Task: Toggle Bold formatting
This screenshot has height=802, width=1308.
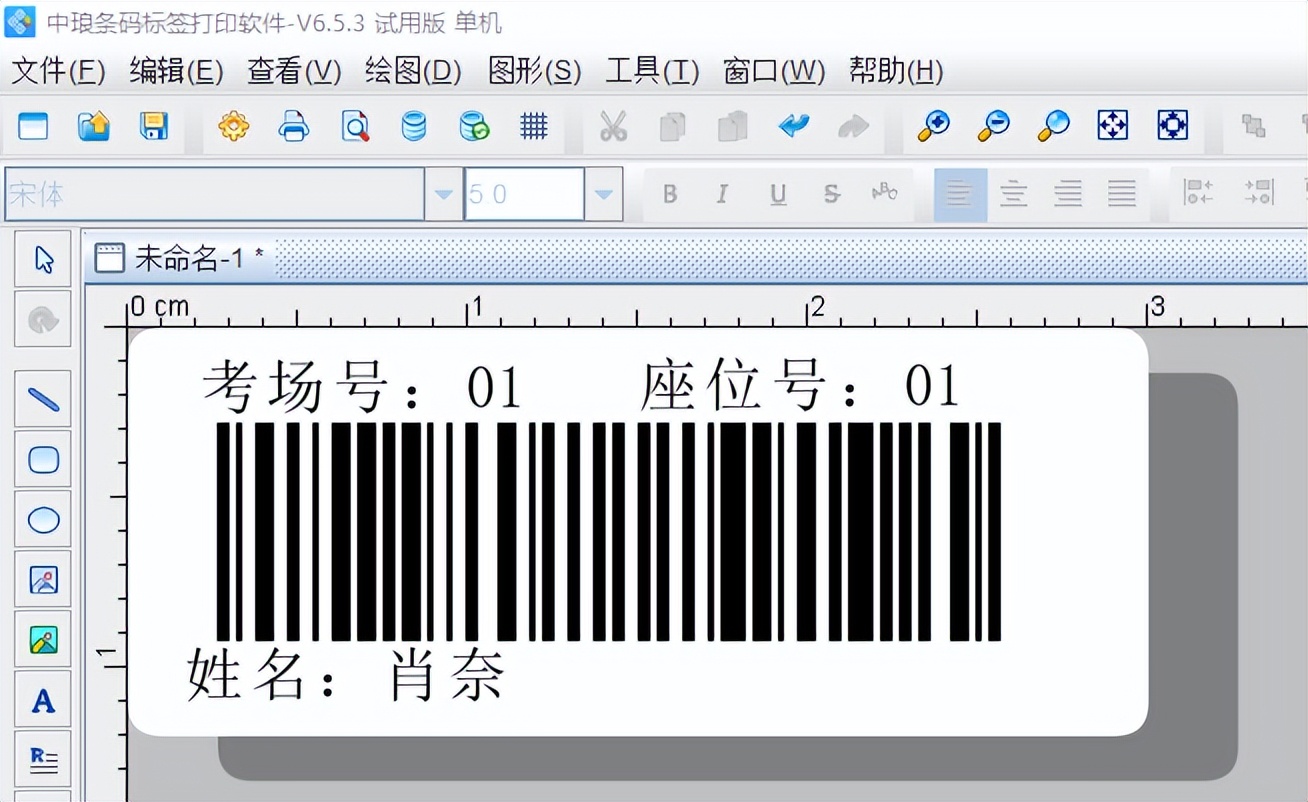Action: tap(670, 194)
